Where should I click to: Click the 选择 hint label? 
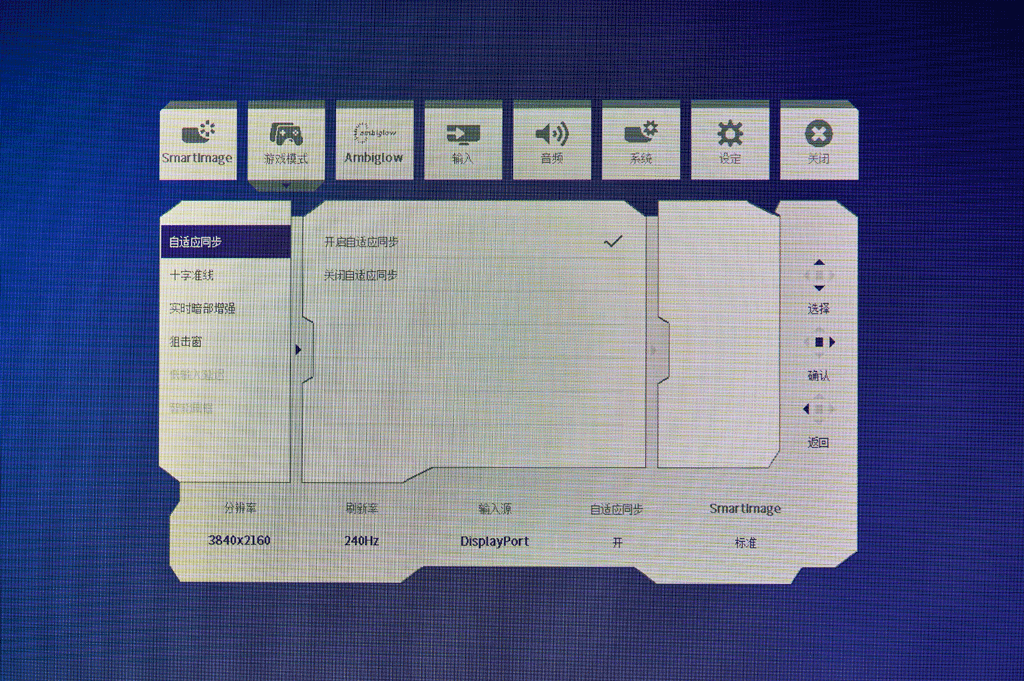[819, 309]
